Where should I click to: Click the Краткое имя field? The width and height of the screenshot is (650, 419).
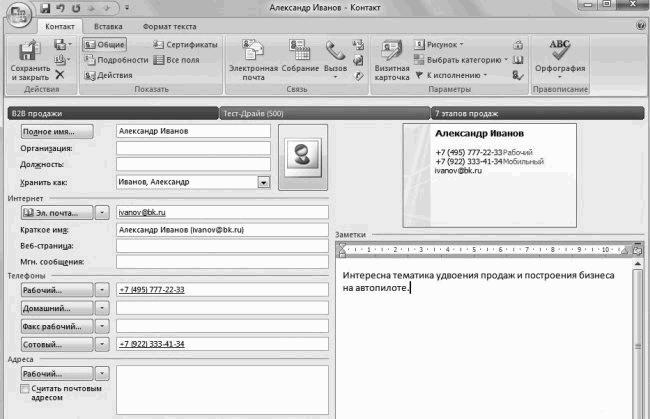(222, 230)
